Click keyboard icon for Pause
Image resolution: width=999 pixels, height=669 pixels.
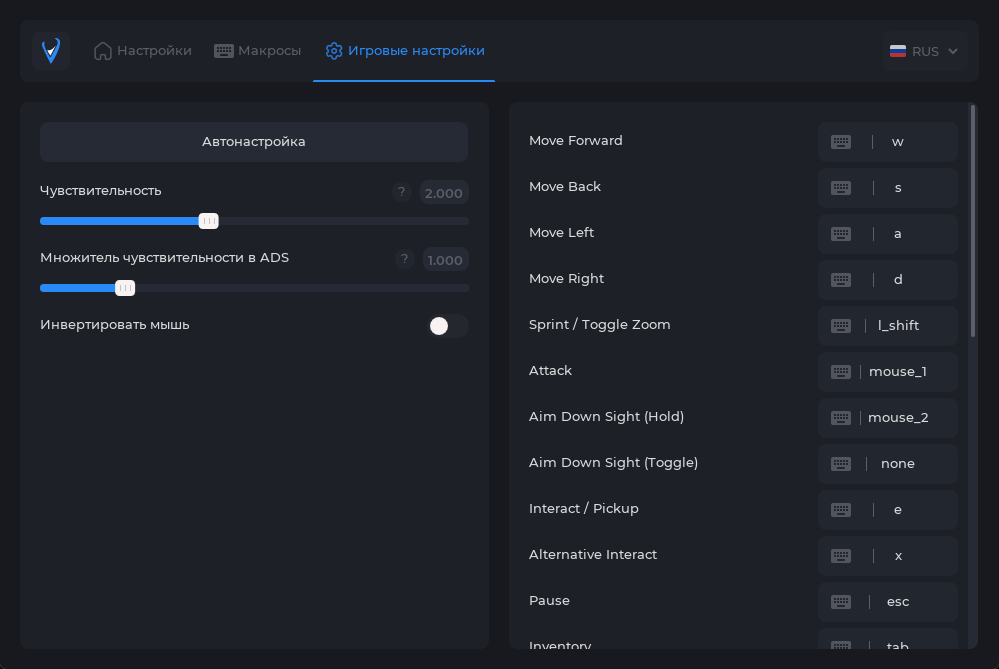[x=841, y=601]
